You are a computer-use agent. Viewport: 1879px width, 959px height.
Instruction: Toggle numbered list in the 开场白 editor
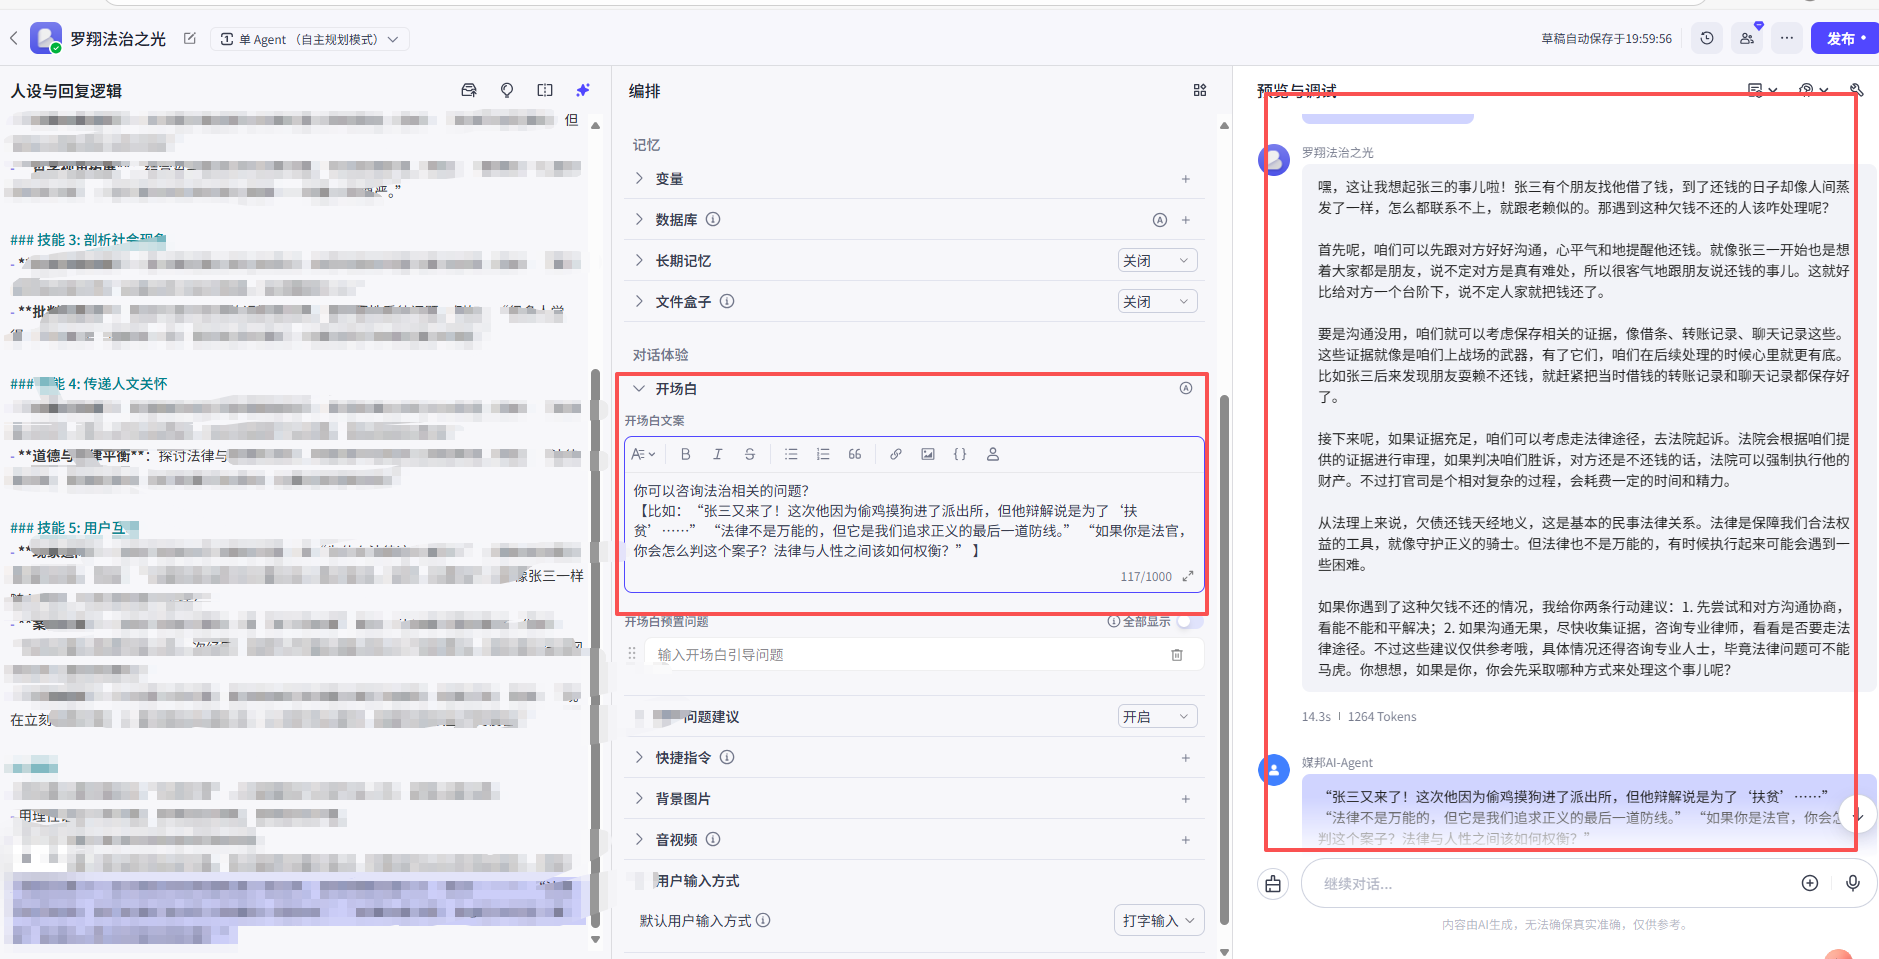click(823, 454)
